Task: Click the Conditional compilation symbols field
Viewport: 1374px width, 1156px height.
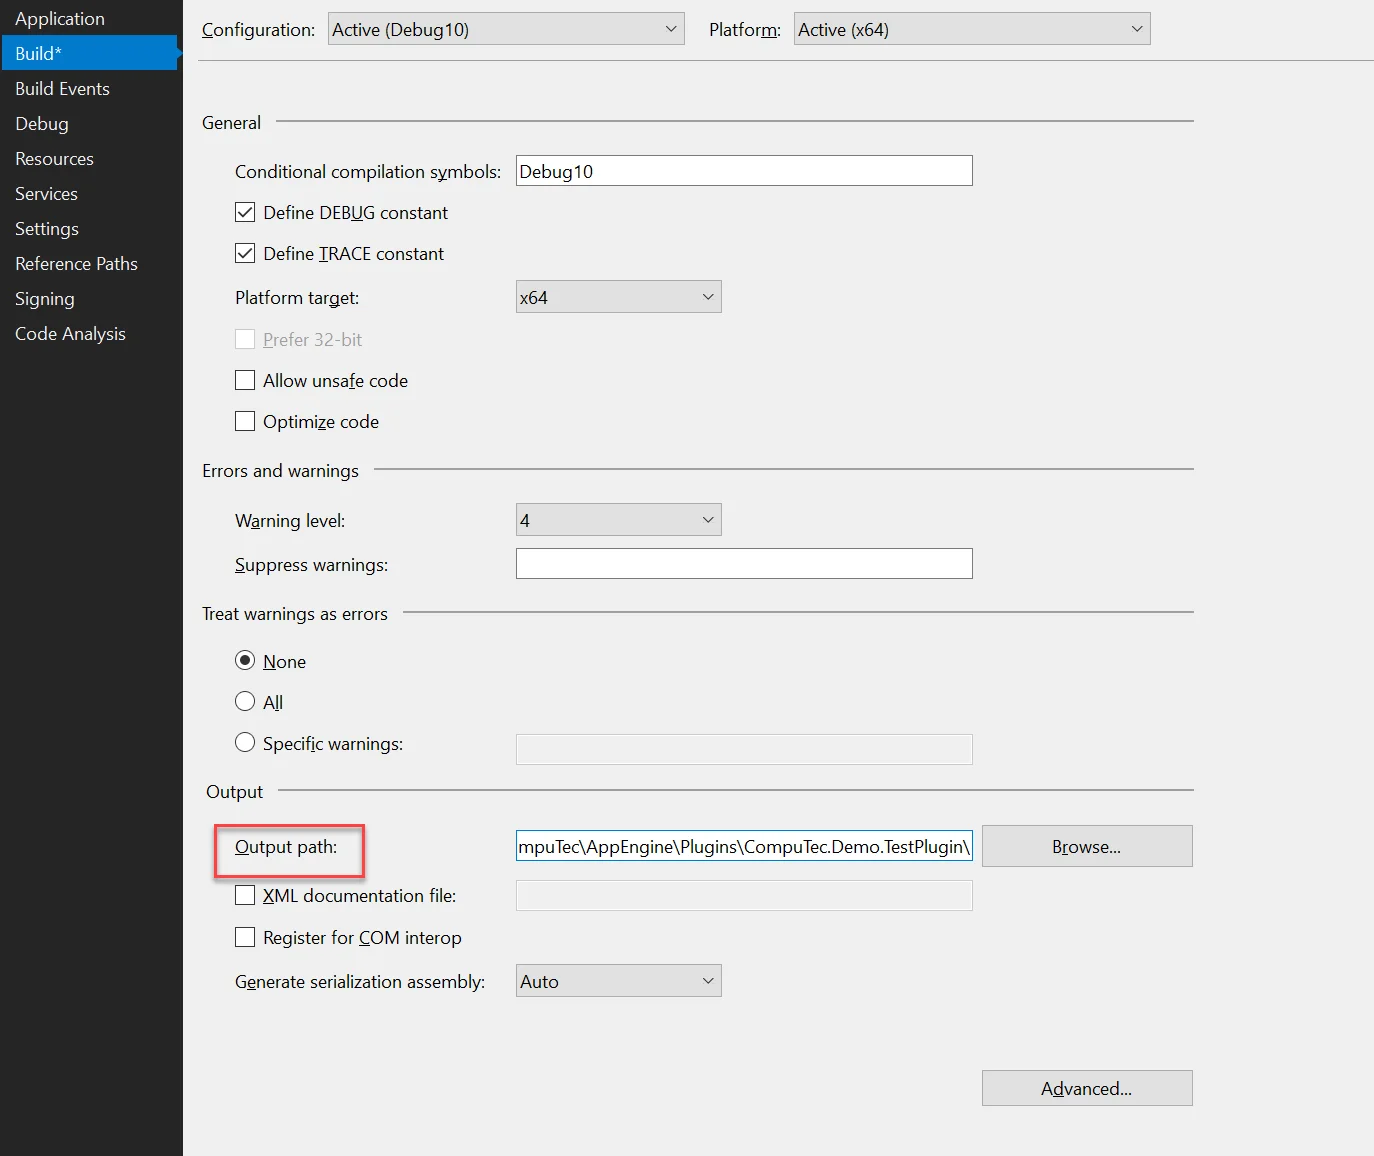Action: 743,171
